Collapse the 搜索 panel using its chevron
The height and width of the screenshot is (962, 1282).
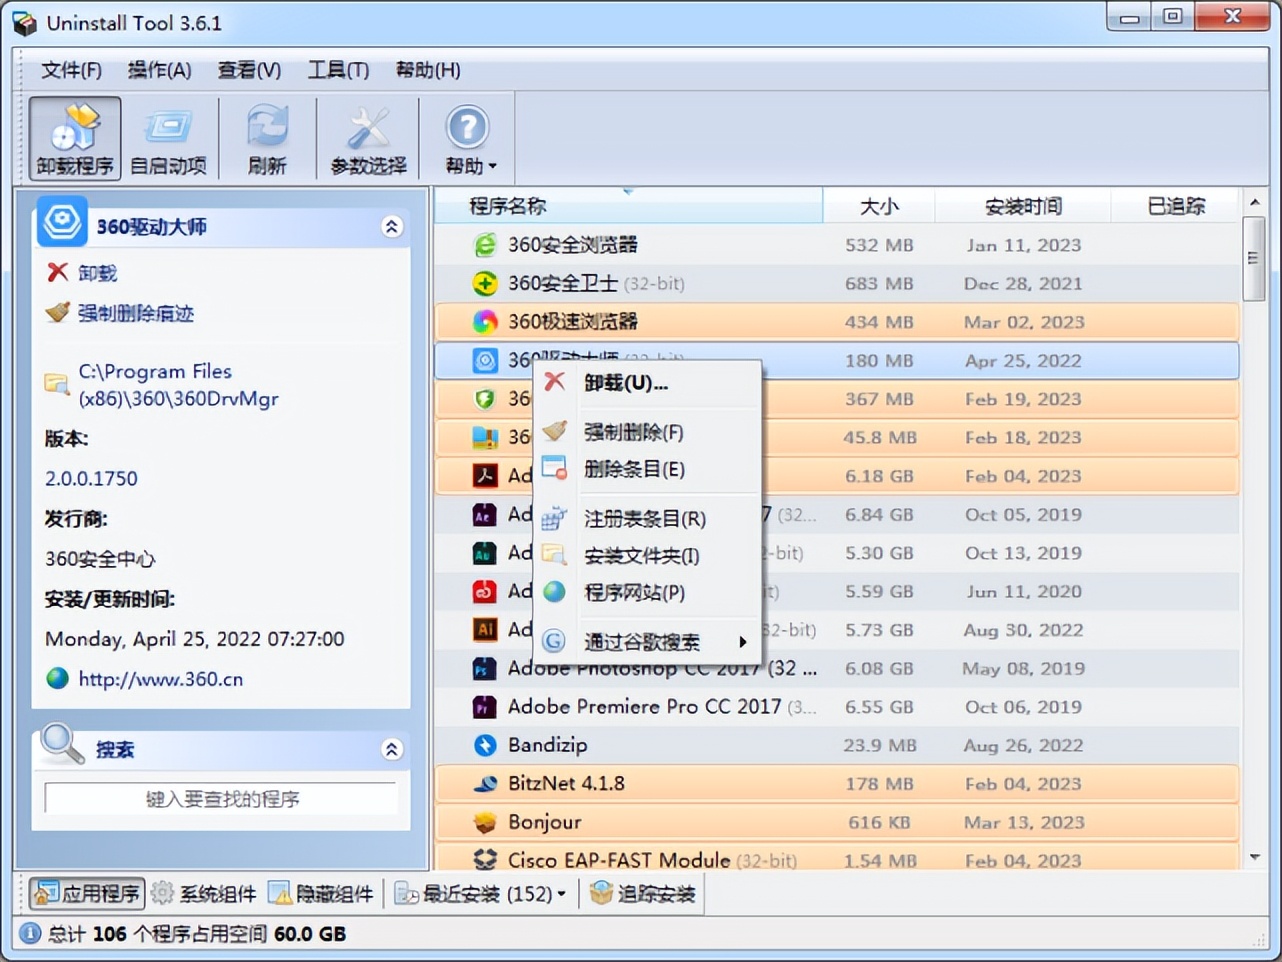point(392,749)
